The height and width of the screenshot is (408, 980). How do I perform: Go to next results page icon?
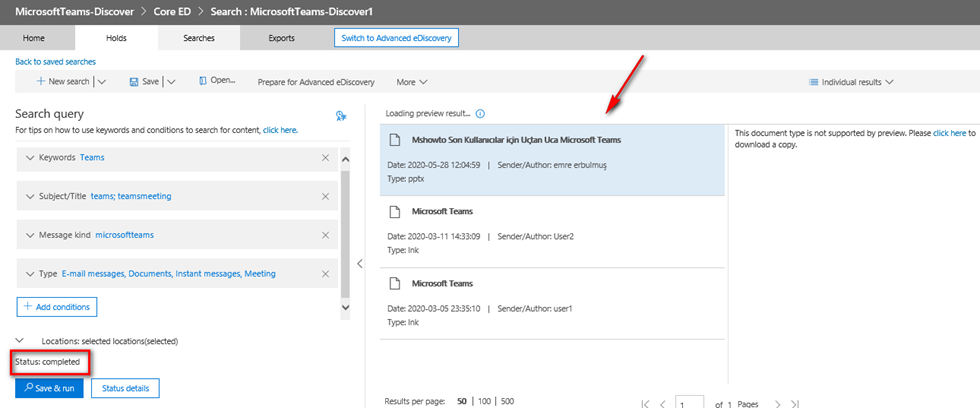pos(778,404)
